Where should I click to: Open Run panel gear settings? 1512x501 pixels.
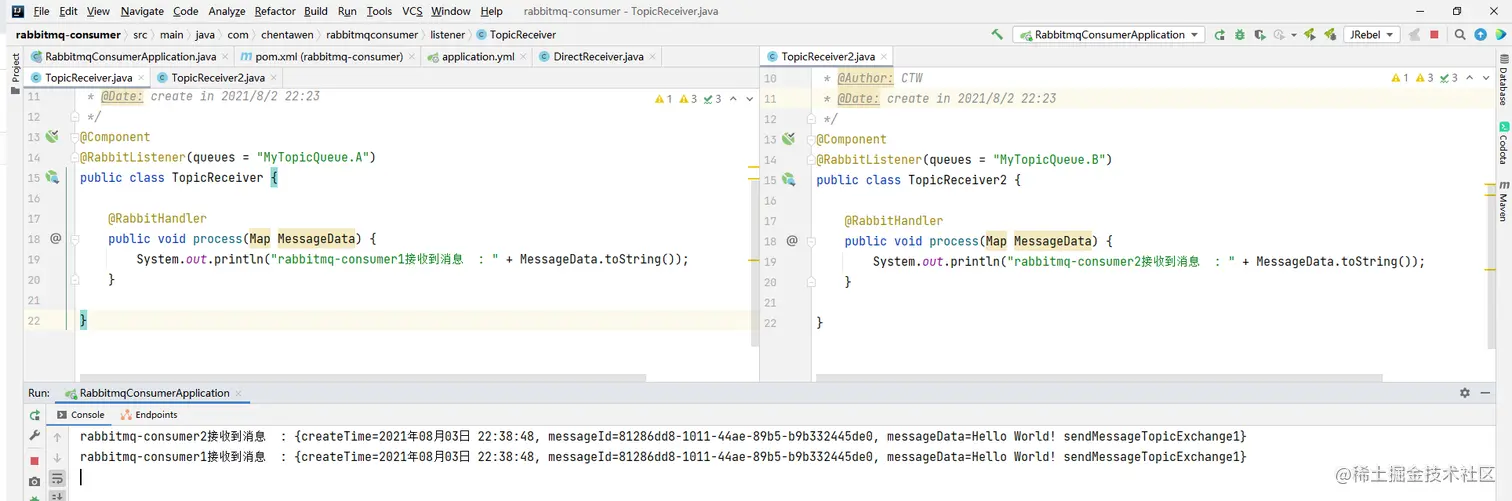(x=1465, y=394)
